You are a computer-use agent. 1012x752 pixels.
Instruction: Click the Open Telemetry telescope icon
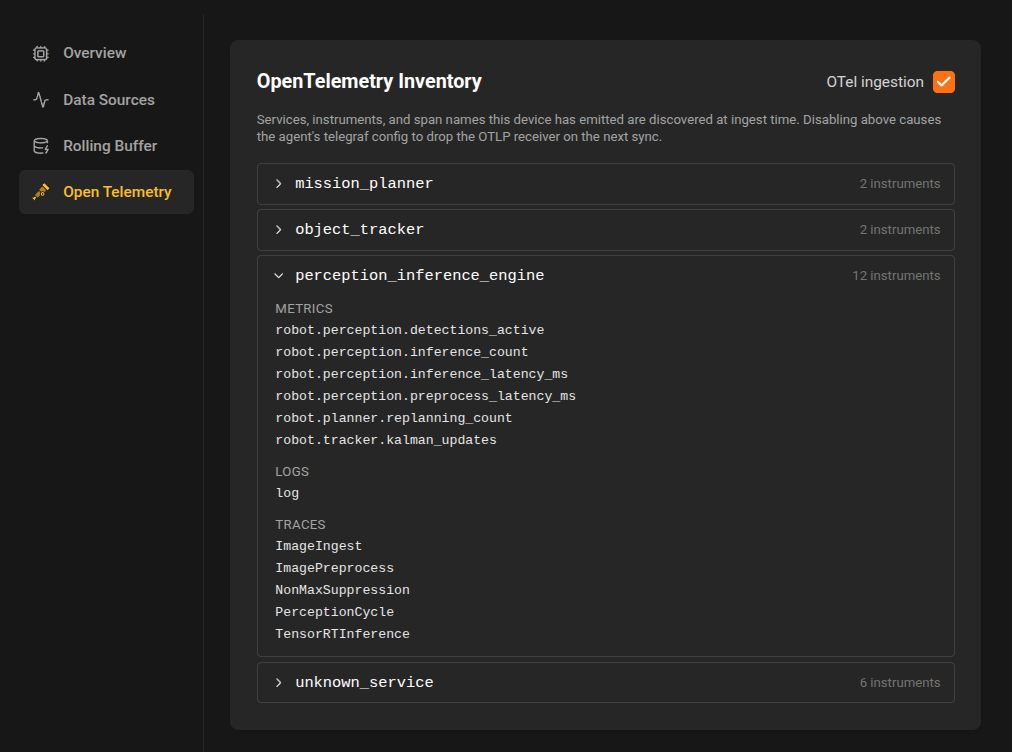click(x=41, y=192)
